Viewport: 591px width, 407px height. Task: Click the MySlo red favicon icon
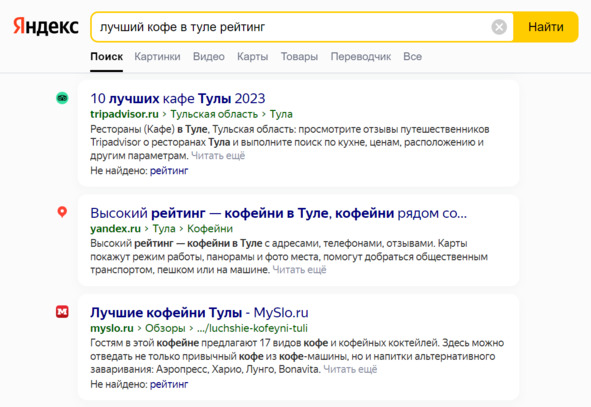tap(62, 312)
